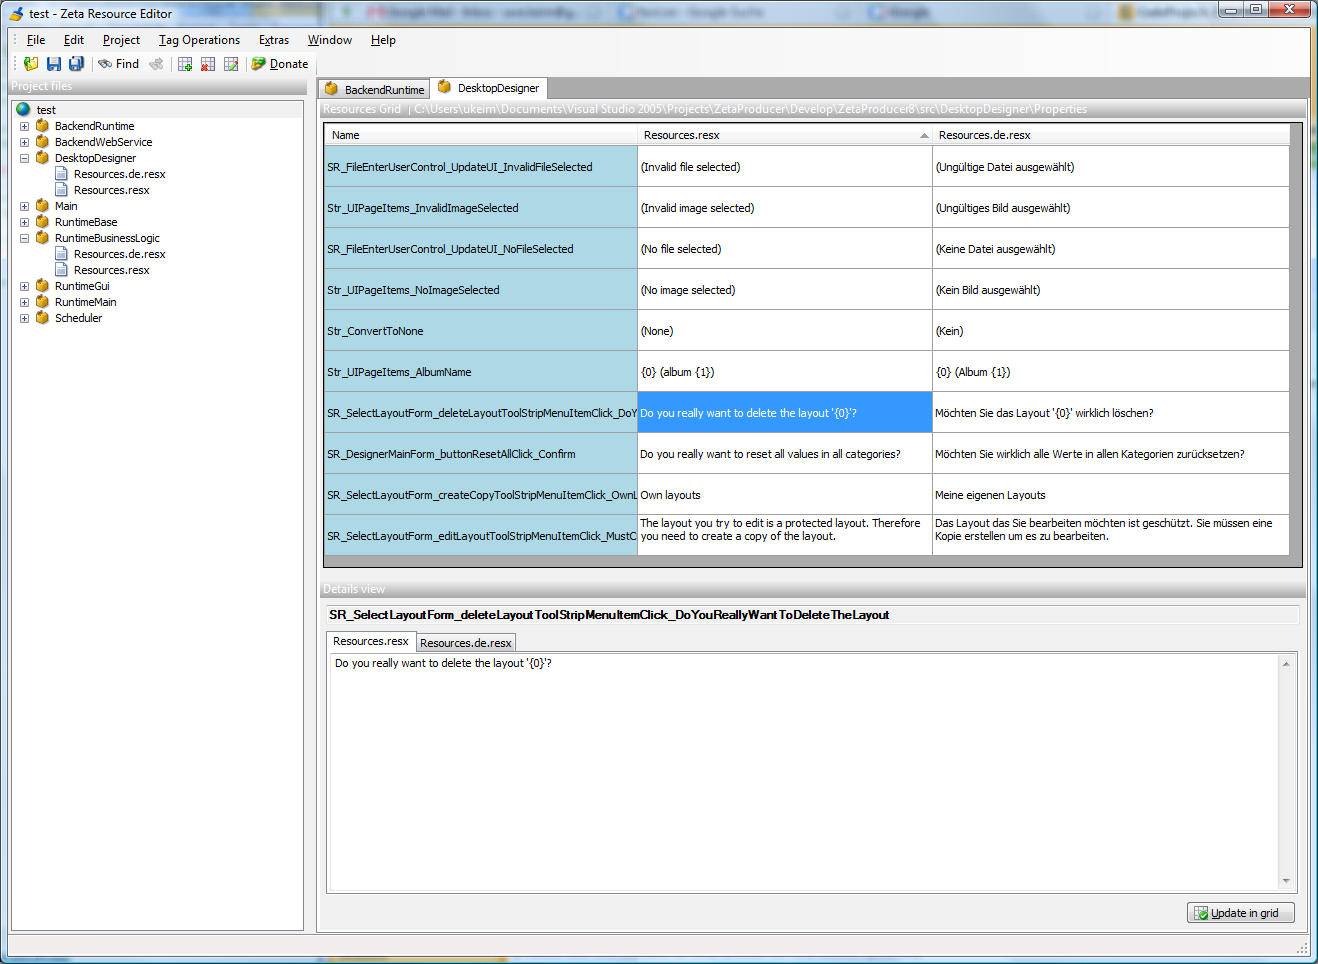The width and height of the screenshot is (1318, 964).
Task: Open Find with the binoculars button
Action: pyautogui.click(x=119, y=64)
